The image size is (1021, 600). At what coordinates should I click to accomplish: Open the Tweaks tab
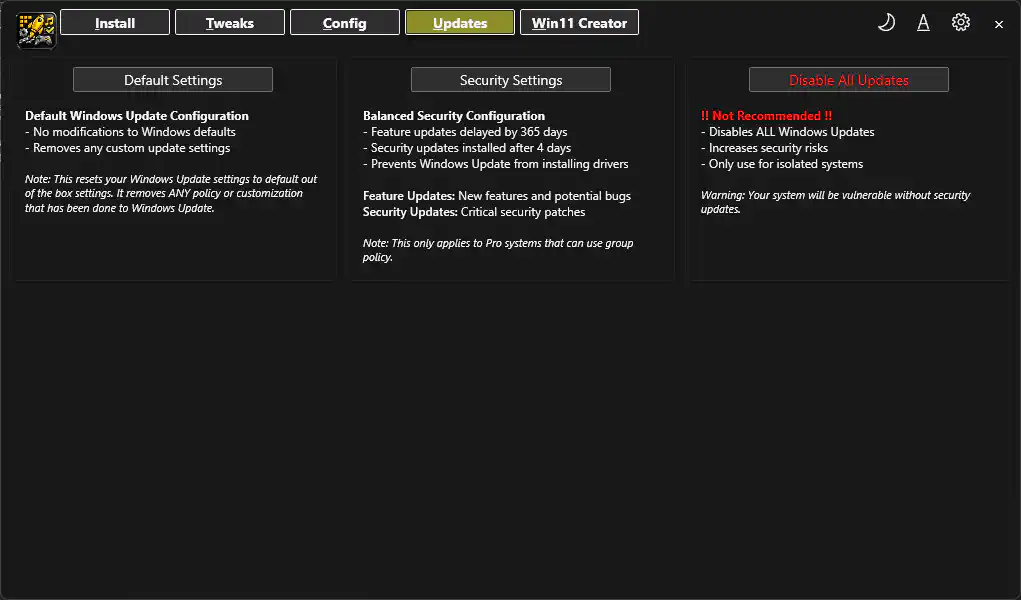tap(230, 23)
